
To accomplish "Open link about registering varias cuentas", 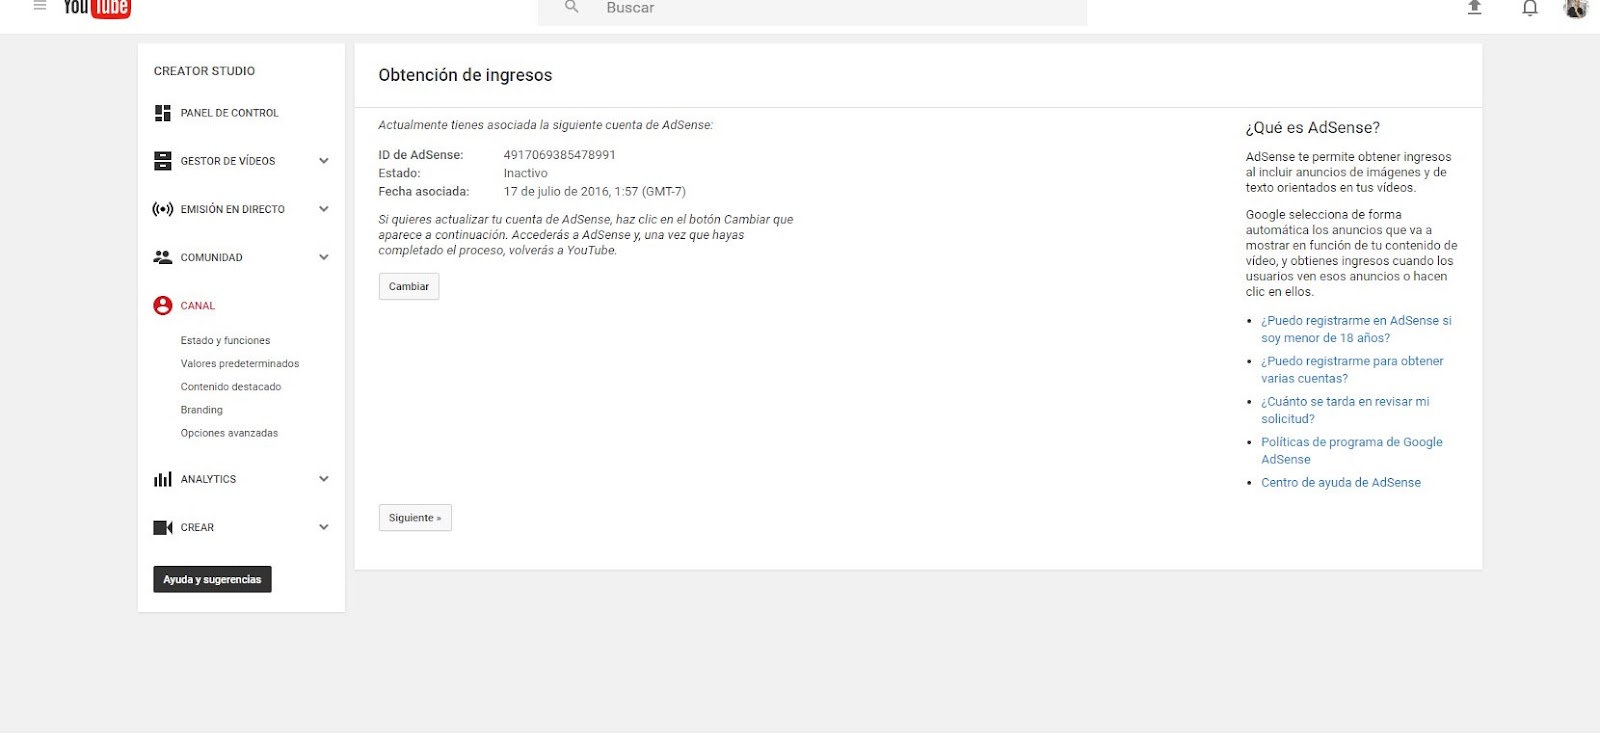I will pyautogui.click(x=1352, y=370).
